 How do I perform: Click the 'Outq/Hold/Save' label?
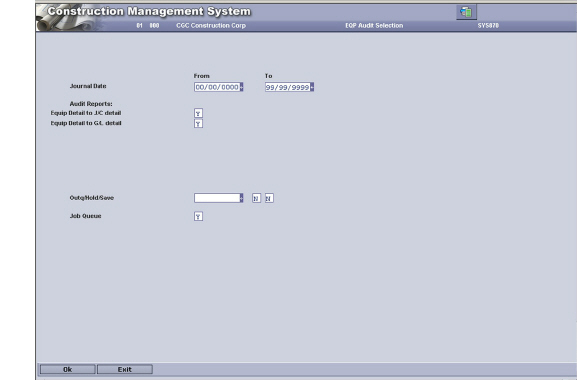pos(92,198)
